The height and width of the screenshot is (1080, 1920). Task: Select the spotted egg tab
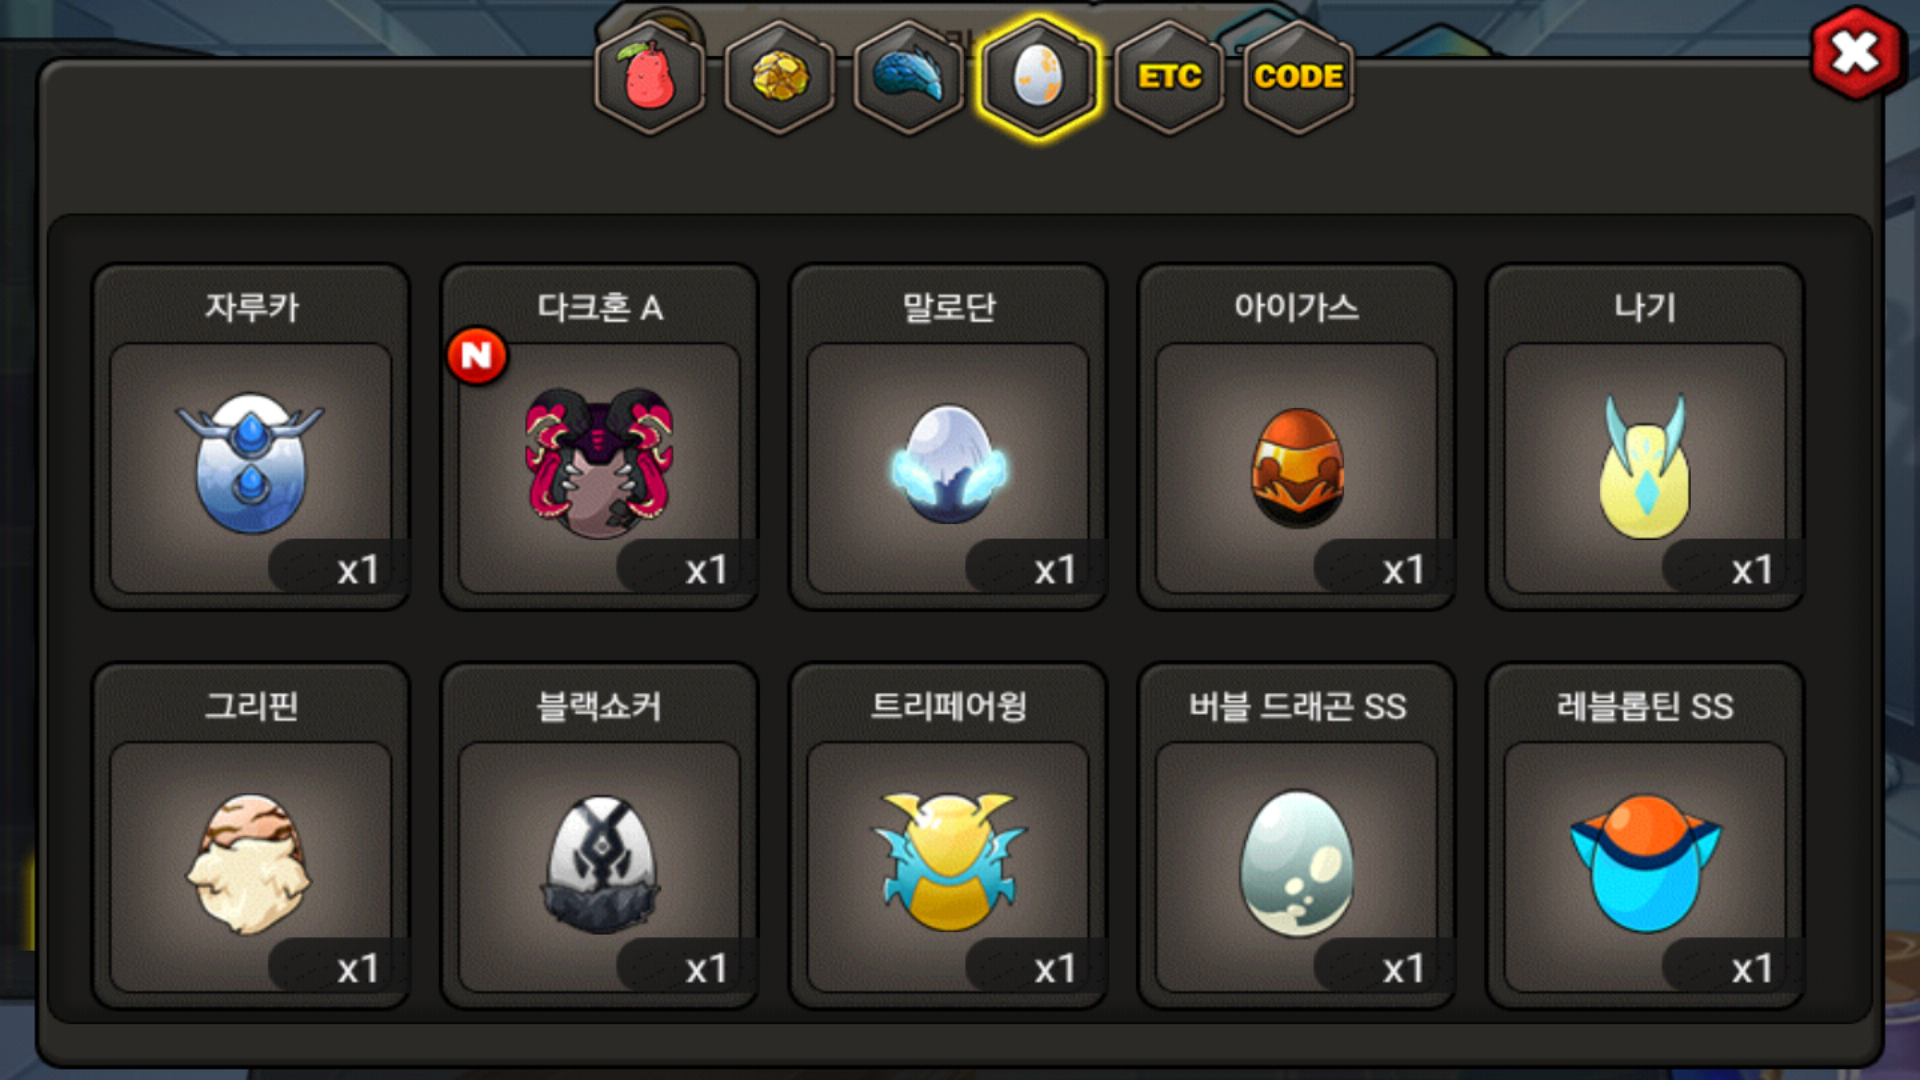tap(1039, 77)
